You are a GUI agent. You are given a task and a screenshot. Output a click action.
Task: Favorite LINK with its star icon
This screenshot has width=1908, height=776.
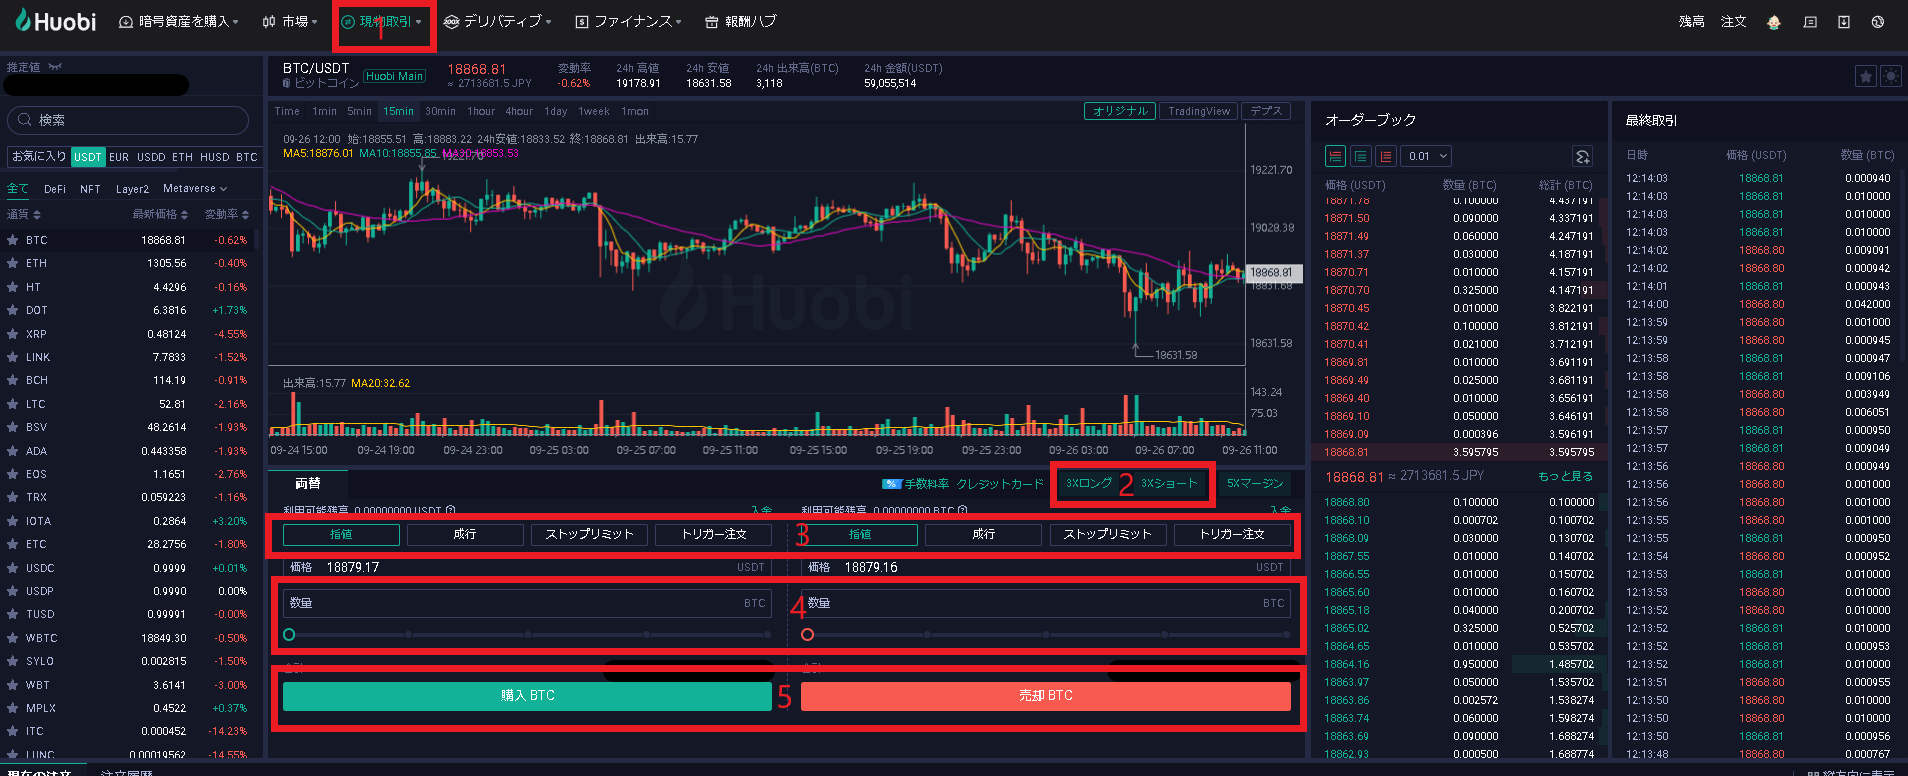(13, 357)
